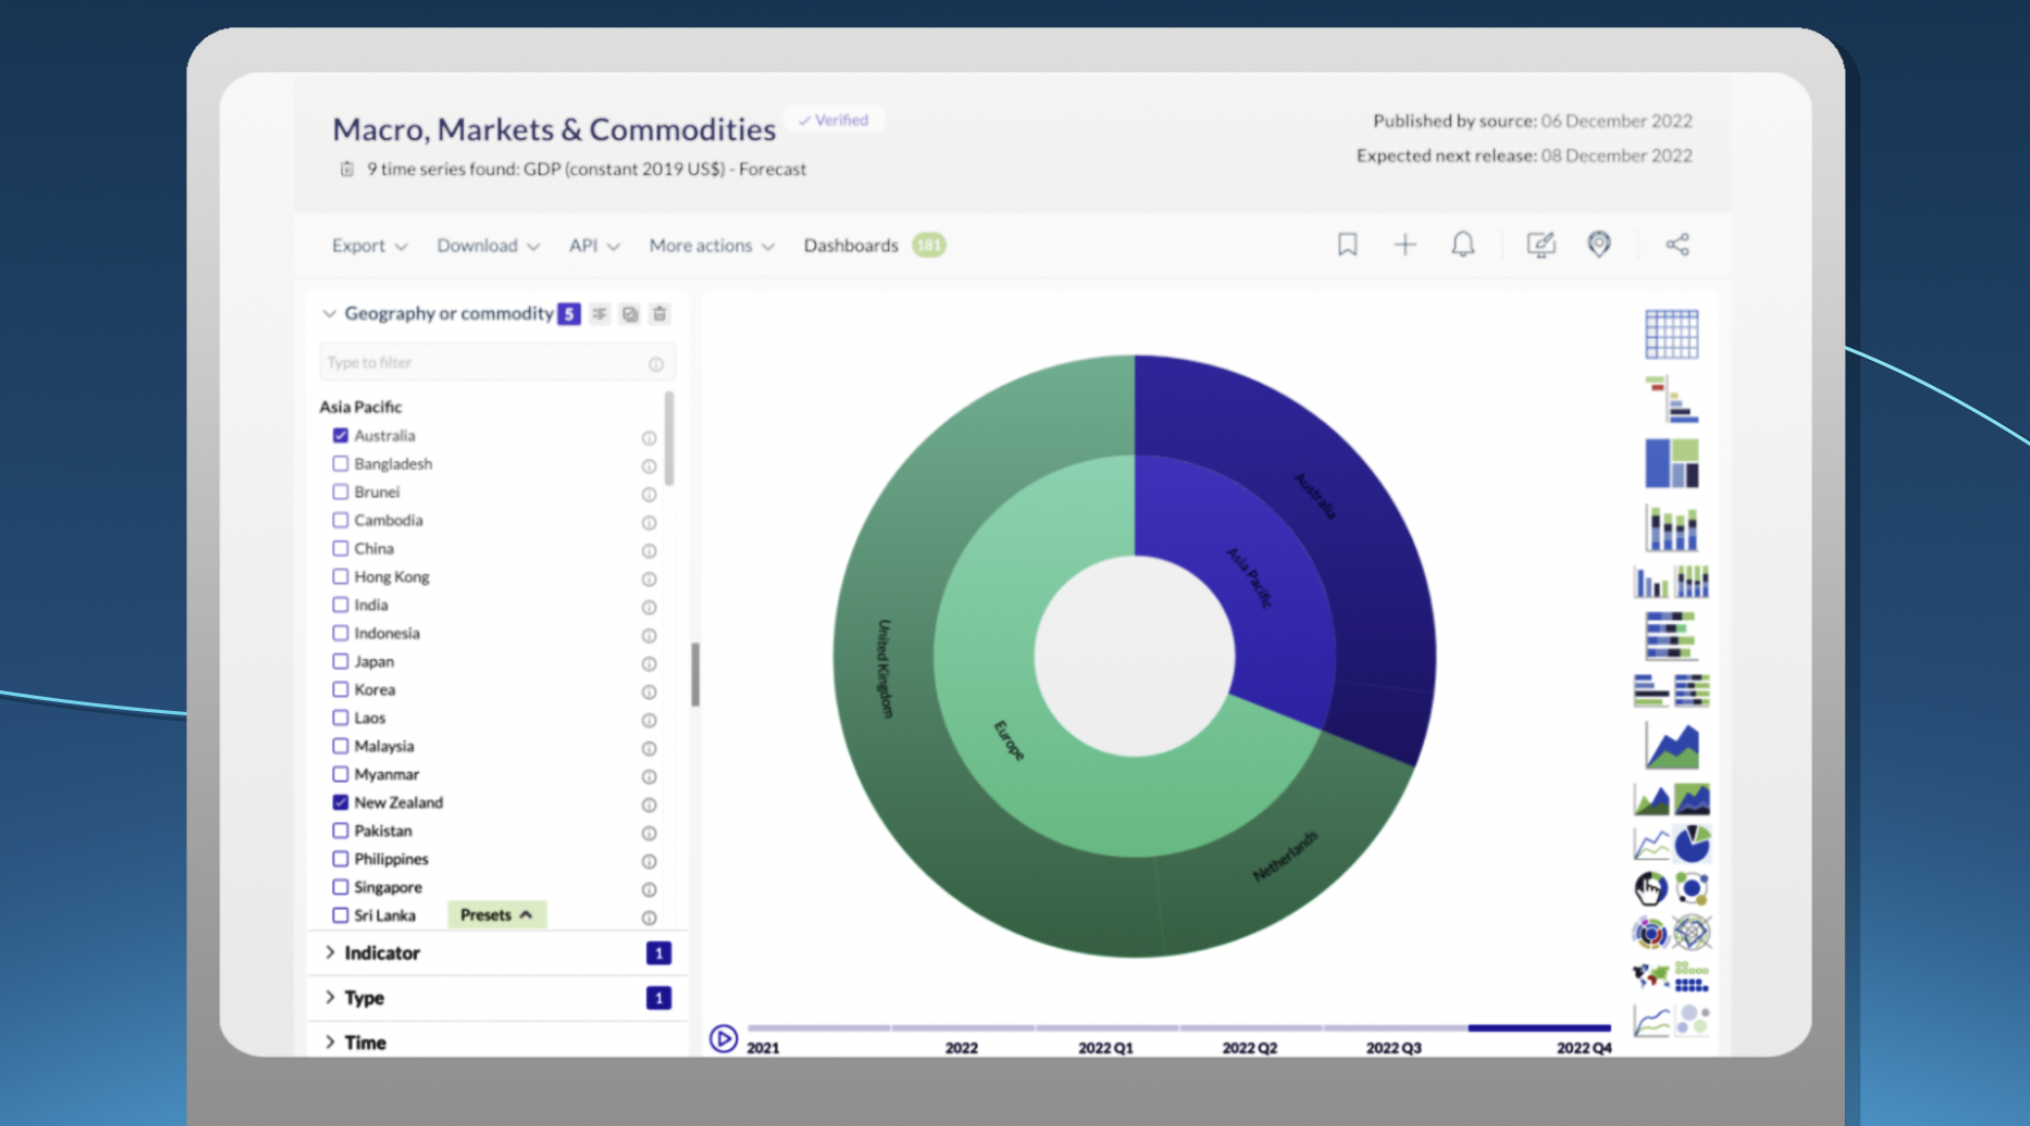2030x1126 pixels.
Task: Click the plus add icon in toolbar
Action: tap(1405, 245)
